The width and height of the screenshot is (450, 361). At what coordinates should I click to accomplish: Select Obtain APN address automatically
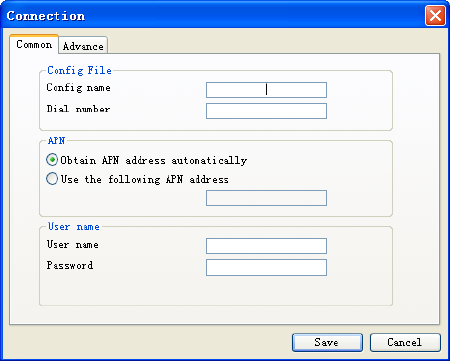(147, 160)
